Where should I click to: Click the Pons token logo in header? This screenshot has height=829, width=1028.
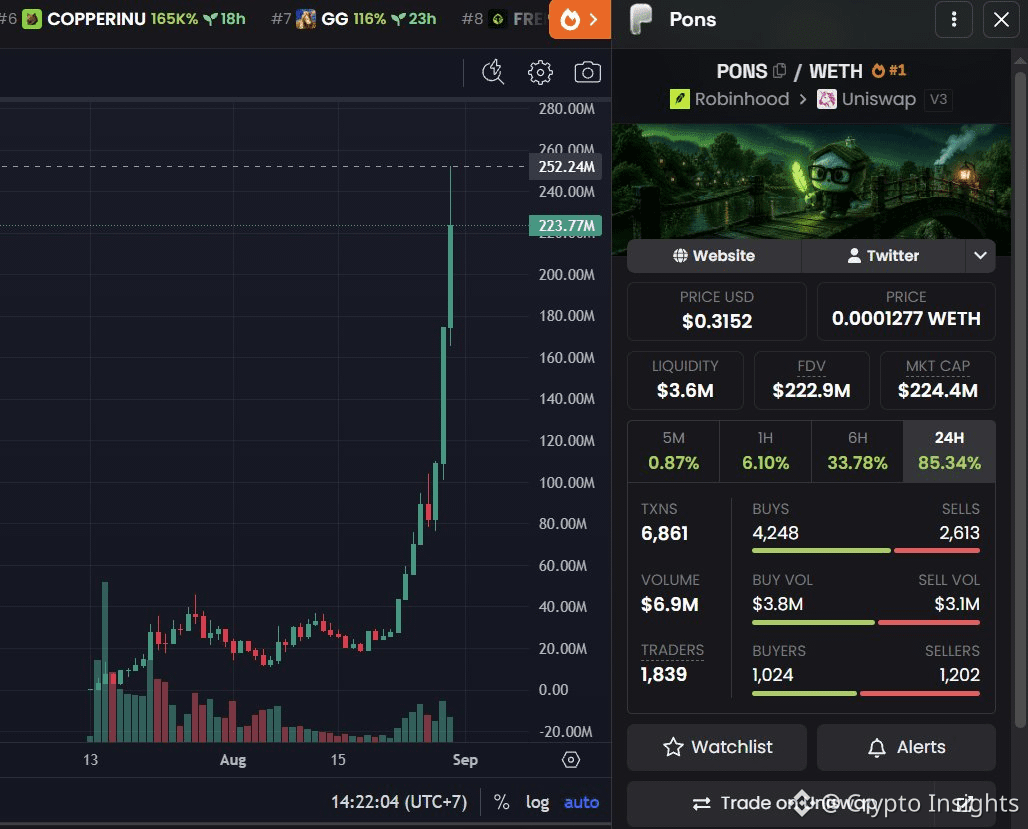(x=641, y=19)
